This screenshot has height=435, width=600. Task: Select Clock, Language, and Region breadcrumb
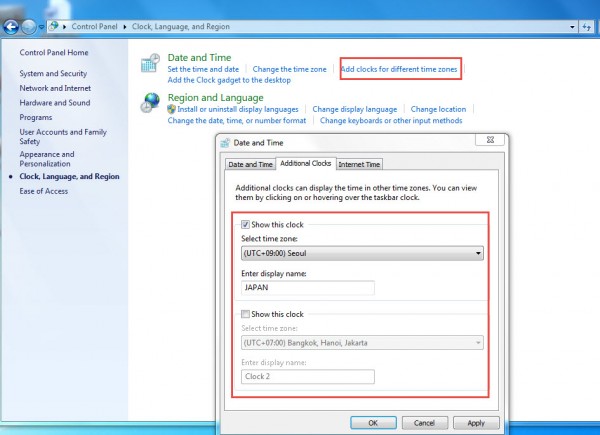[181, 26]
